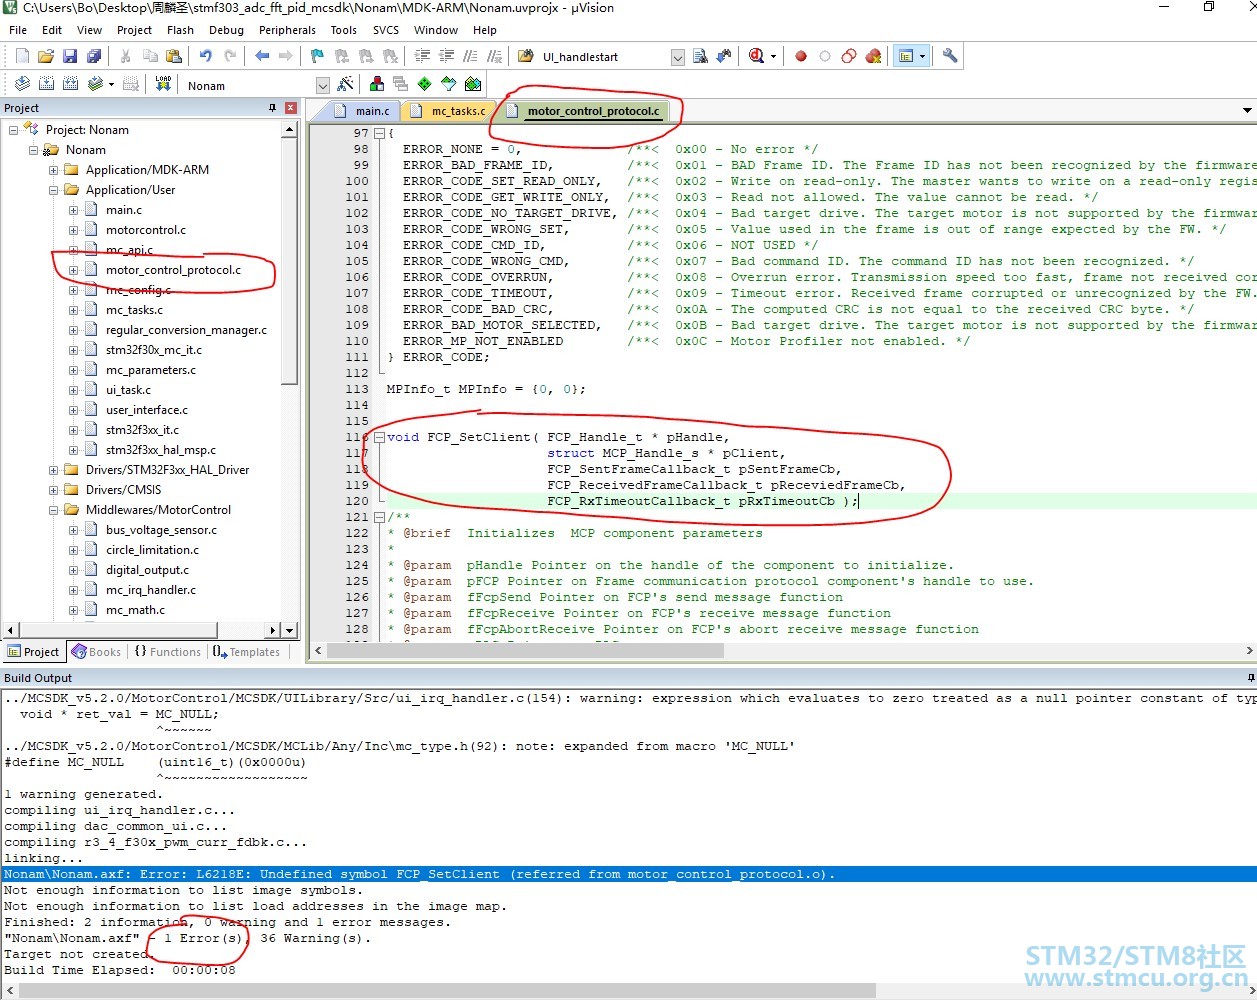Launch the Pack Installer icon
This screenshot has height=1001, width=1257.
click(x=473, y=84)
